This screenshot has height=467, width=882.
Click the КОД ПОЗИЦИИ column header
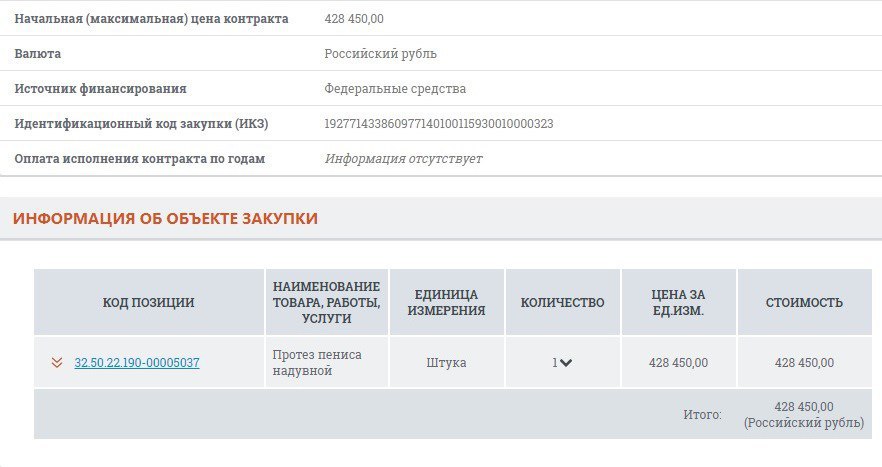148,302
